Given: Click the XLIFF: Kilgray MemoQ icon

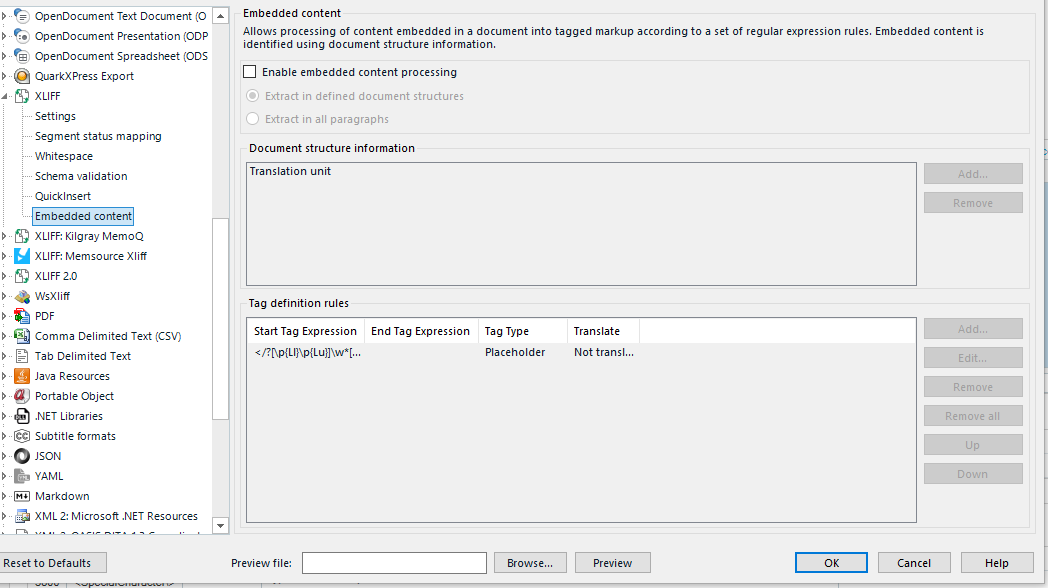Looking at the screenshot, I should [22, 236].
